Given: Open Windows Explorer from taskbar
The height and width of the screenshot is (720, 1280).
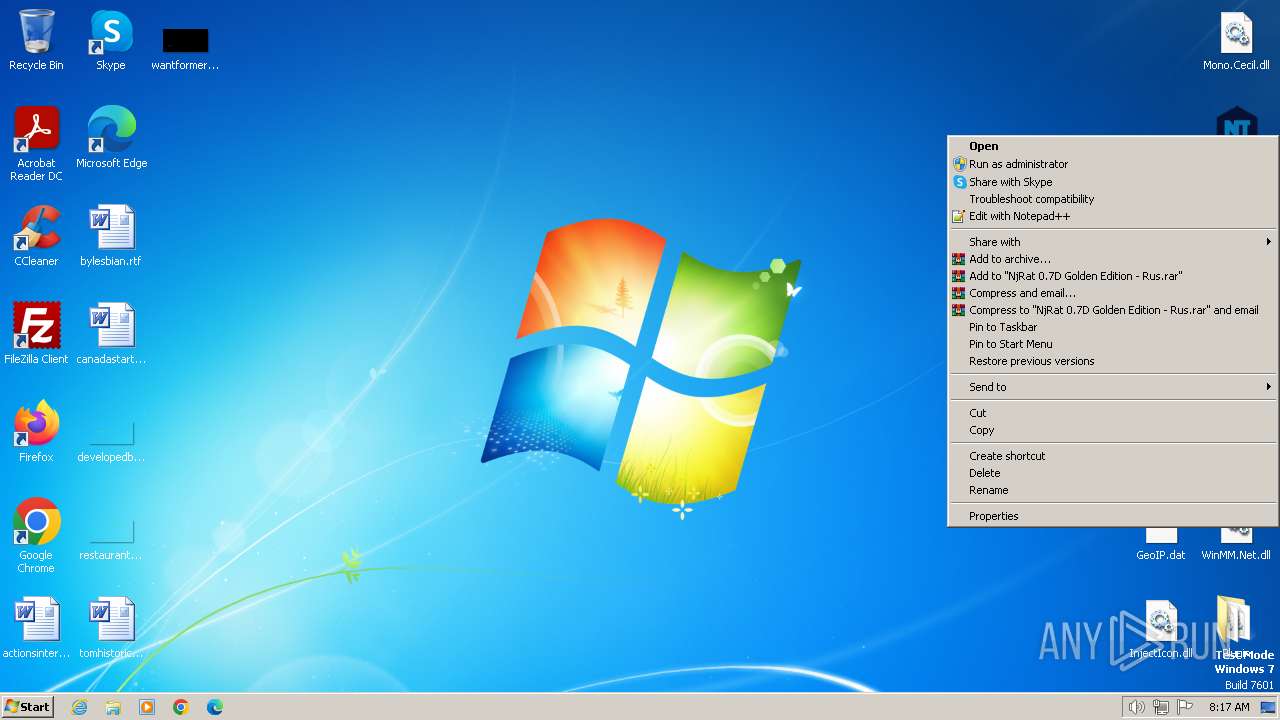Looking at the screenshot, I should [113, 707].
